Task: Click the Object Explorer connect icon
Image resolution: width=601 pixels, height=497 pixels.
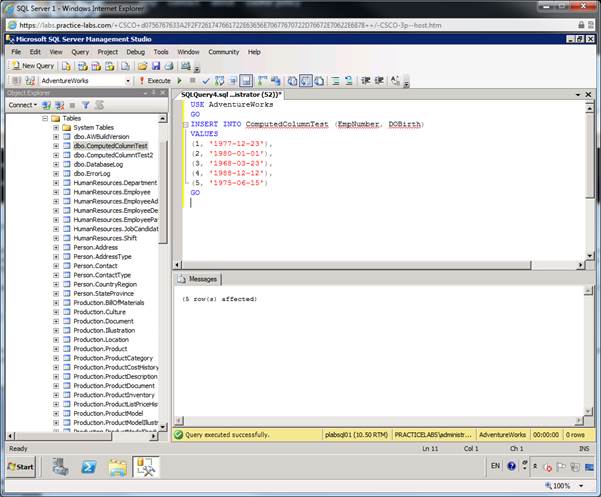Action: (x=46, y=105)
